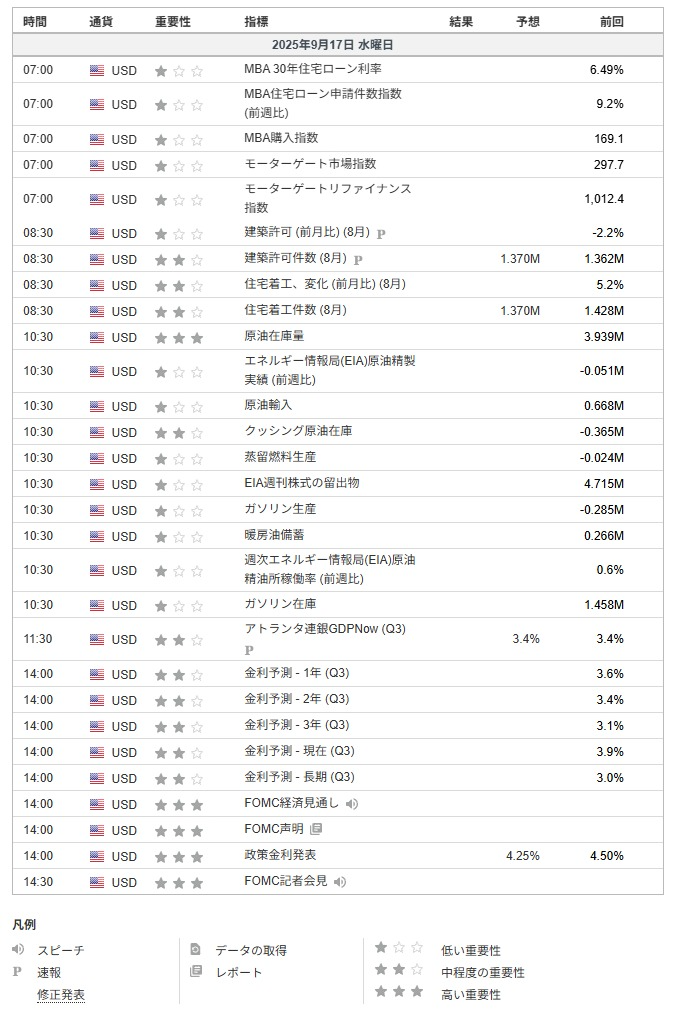
Task: Open the クッシング原油在庫 indicator link
Action: pyautogui.click(x=298, y=431)
